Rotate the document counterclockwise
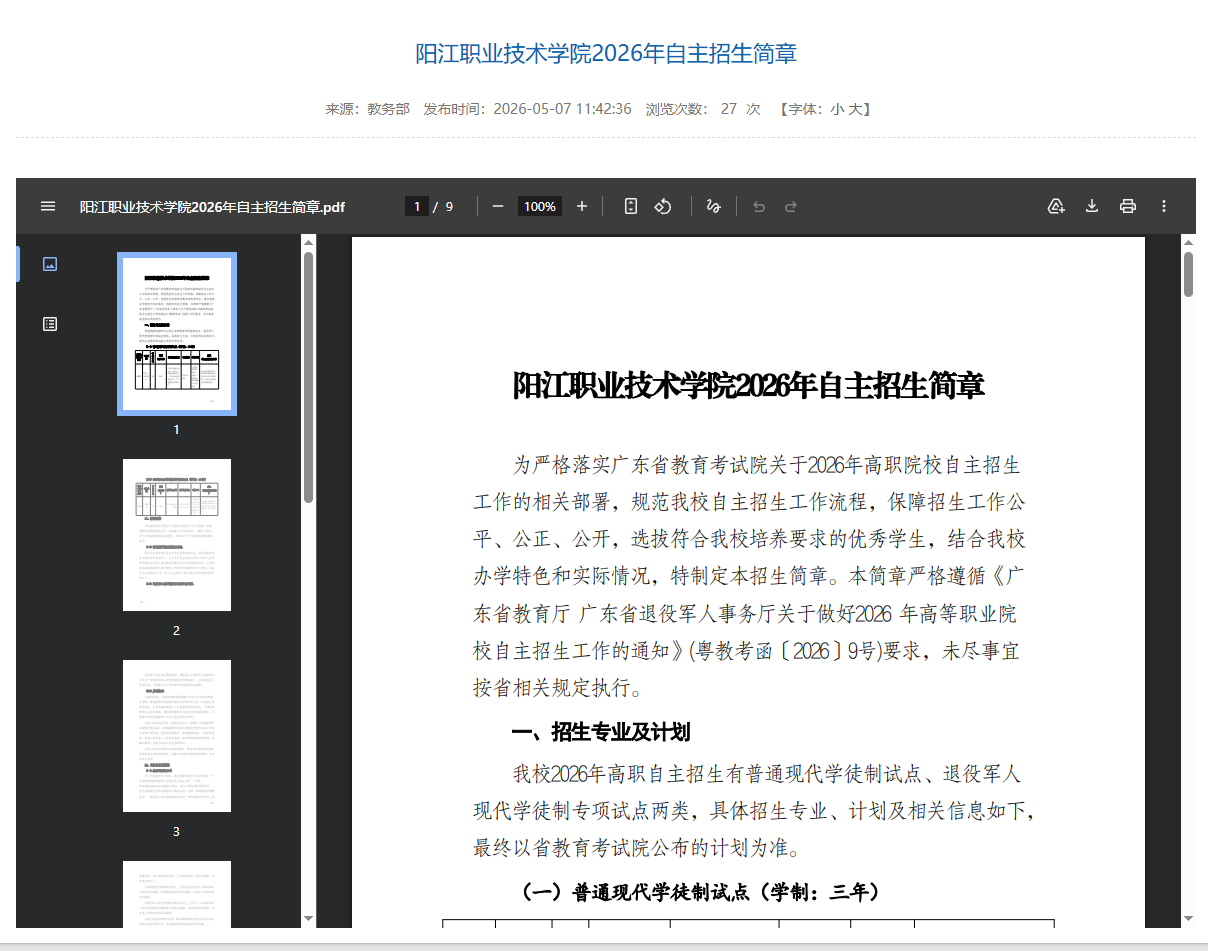Viewport: 1208px width, 951px height. [662, 206]
